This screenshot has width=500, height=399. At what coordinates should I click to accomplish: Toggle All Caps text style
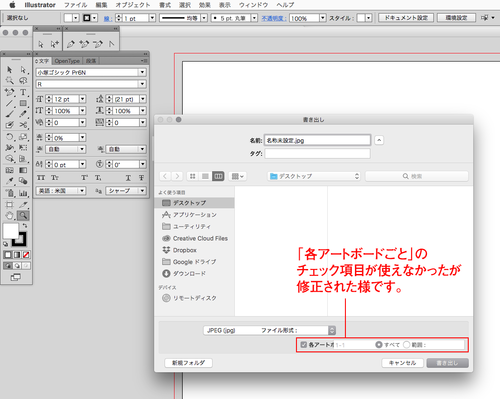click(x=41, y=178)
